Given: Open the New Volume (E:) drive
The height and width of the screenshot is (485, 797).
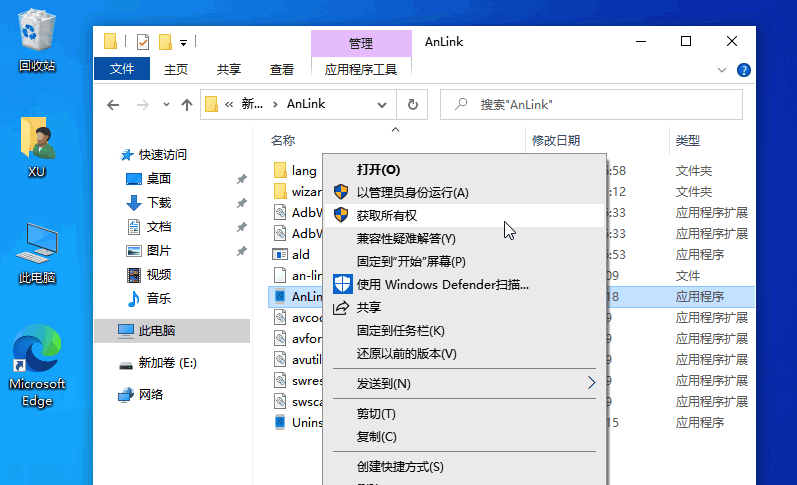Looking at the screenshot, I should pyautogui.click(x=167, y=363).
